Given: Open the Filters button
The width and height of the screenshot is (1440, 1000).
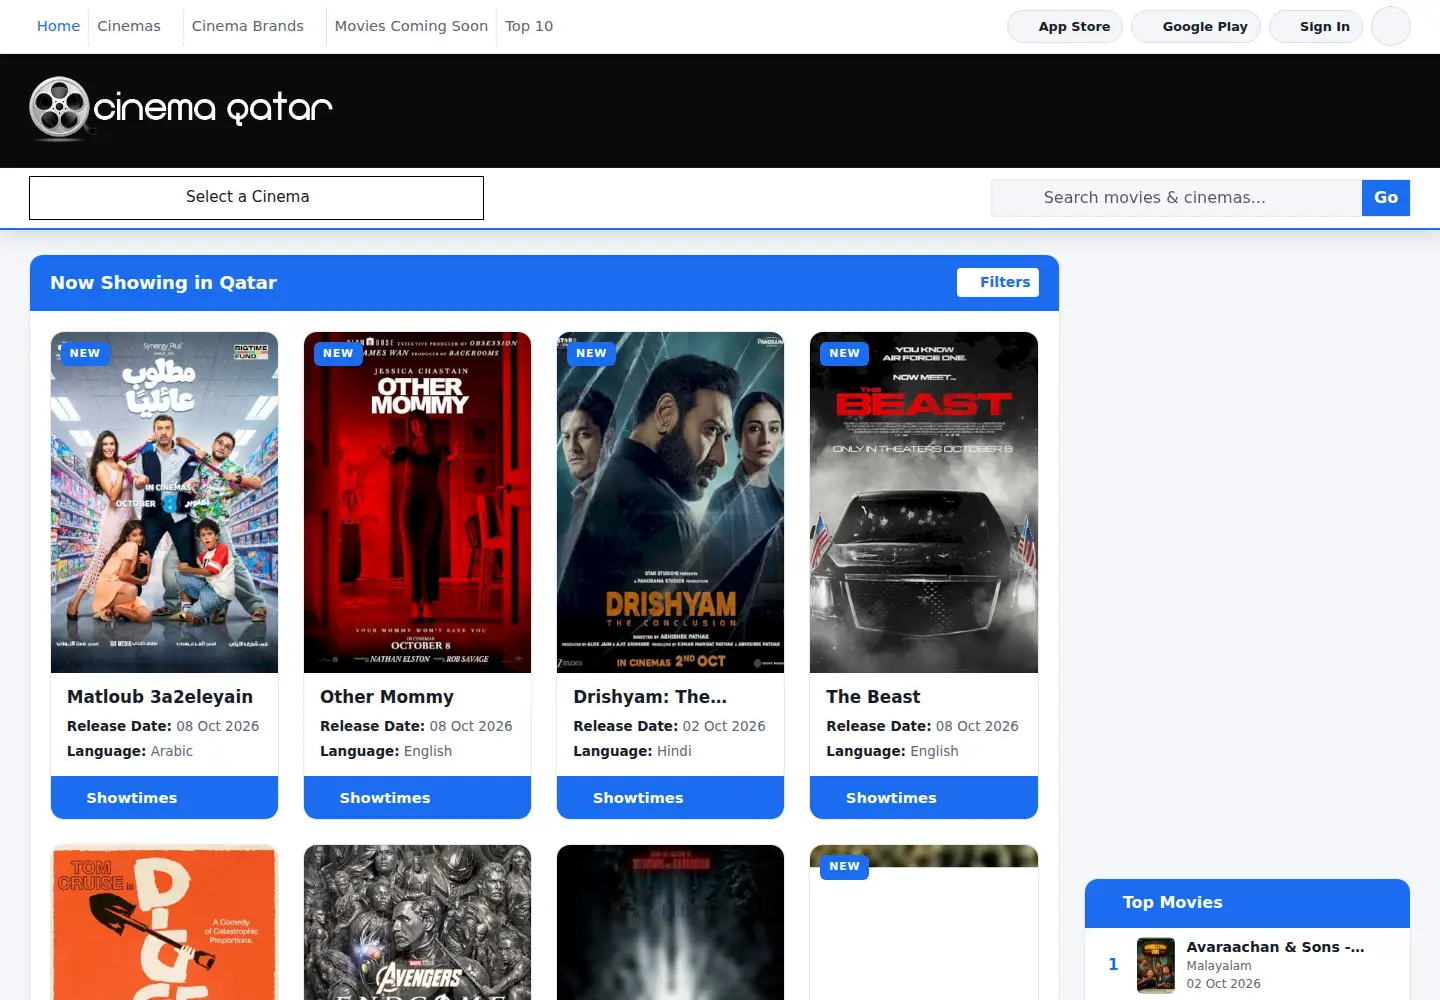Looking at the screenshot, I should pos(998,282).
